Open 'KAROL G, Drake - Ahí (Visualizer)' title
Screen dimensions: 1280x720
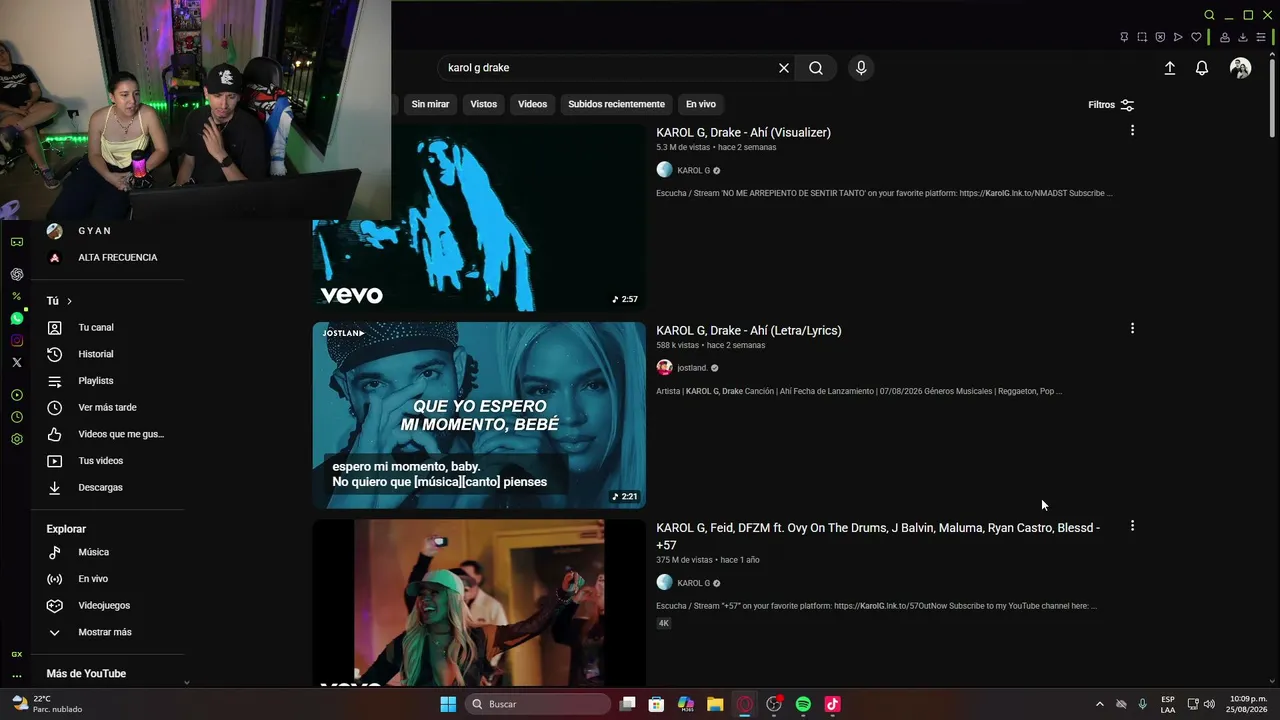click(743, 132)
